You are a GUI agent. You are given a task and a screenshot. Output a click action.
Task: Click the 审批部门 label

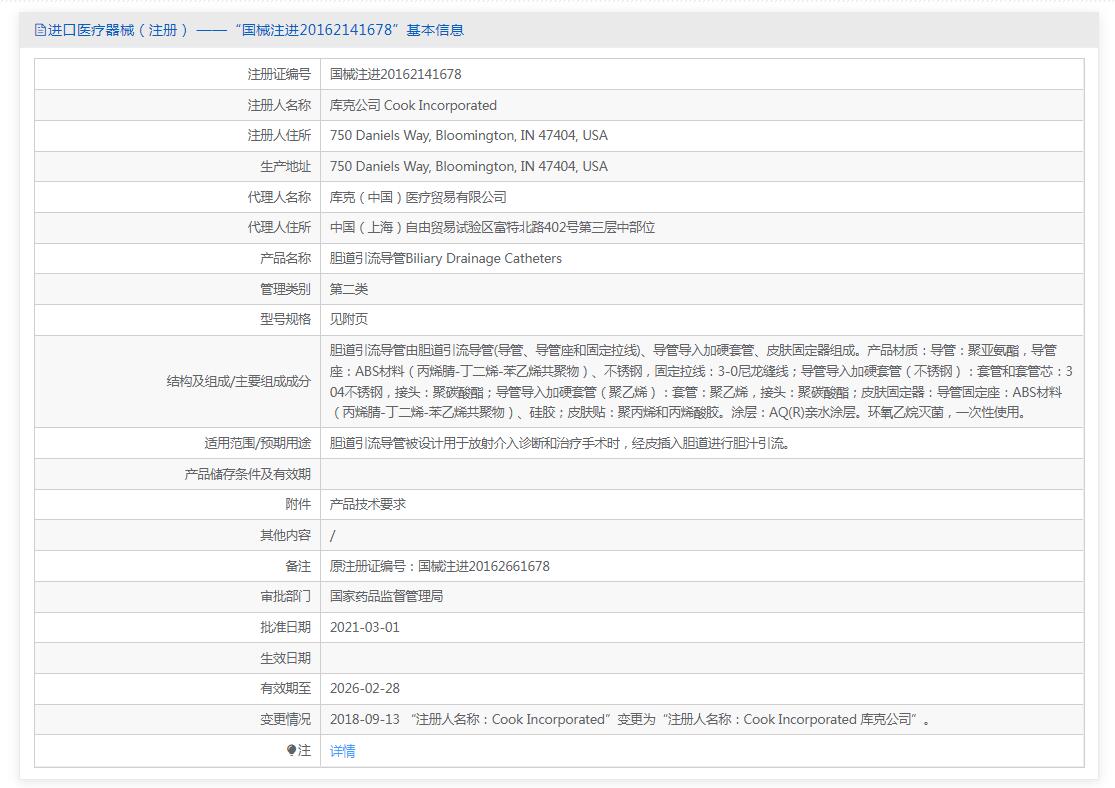(x=285, y=596)
